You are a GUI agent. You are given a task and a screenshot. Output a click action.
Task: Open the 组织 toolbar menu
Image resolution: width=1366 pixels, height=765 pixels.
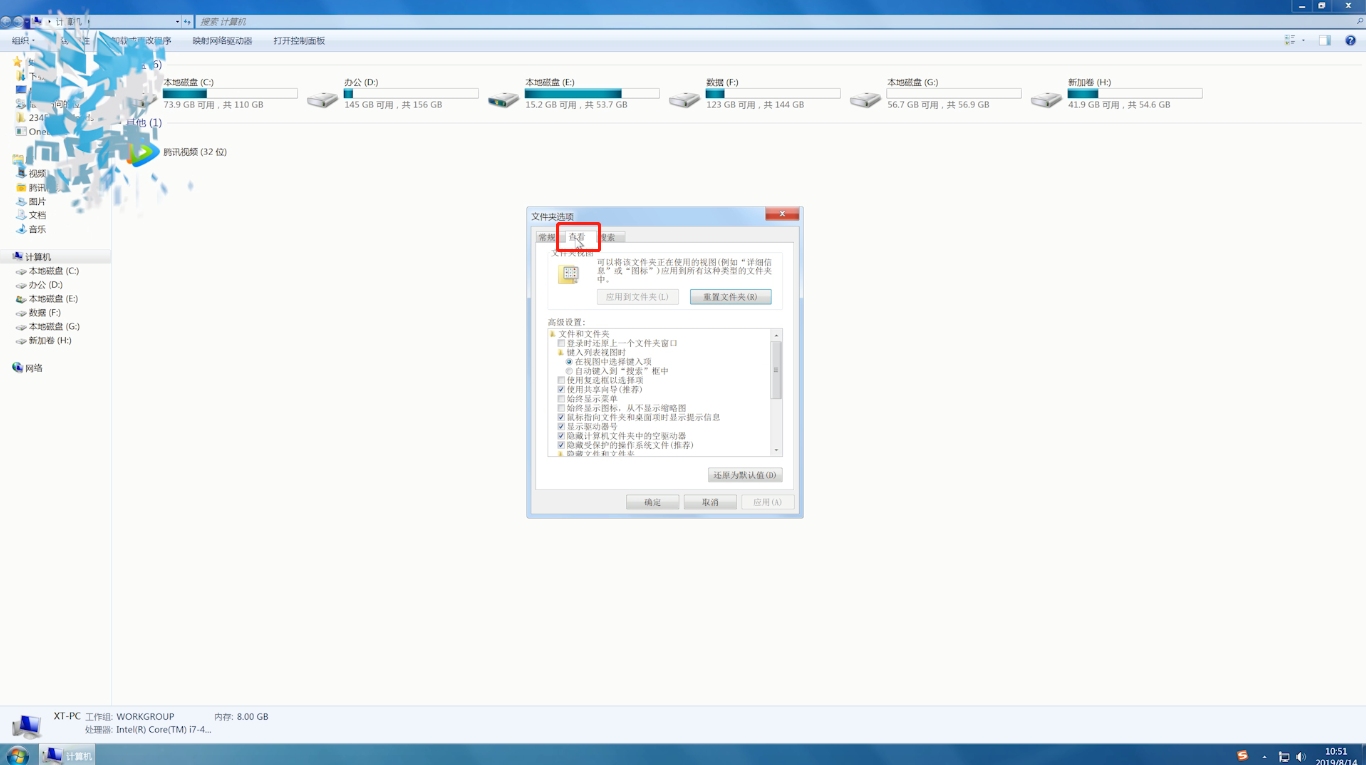point(22,41)
